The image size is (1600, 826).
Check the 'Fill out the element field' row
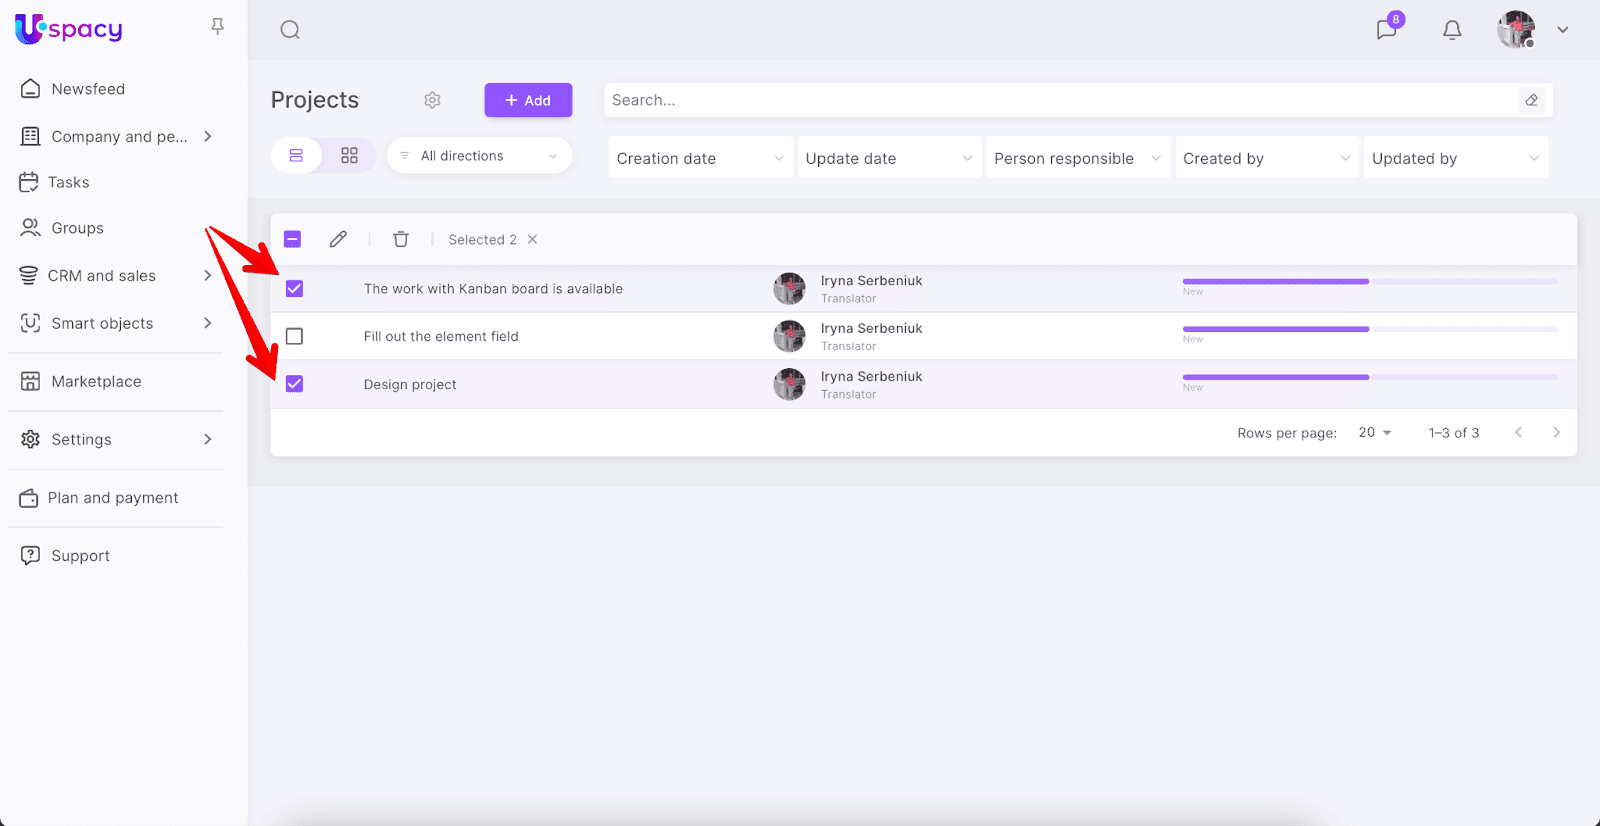pyautogui.click(x=294, y=337)
